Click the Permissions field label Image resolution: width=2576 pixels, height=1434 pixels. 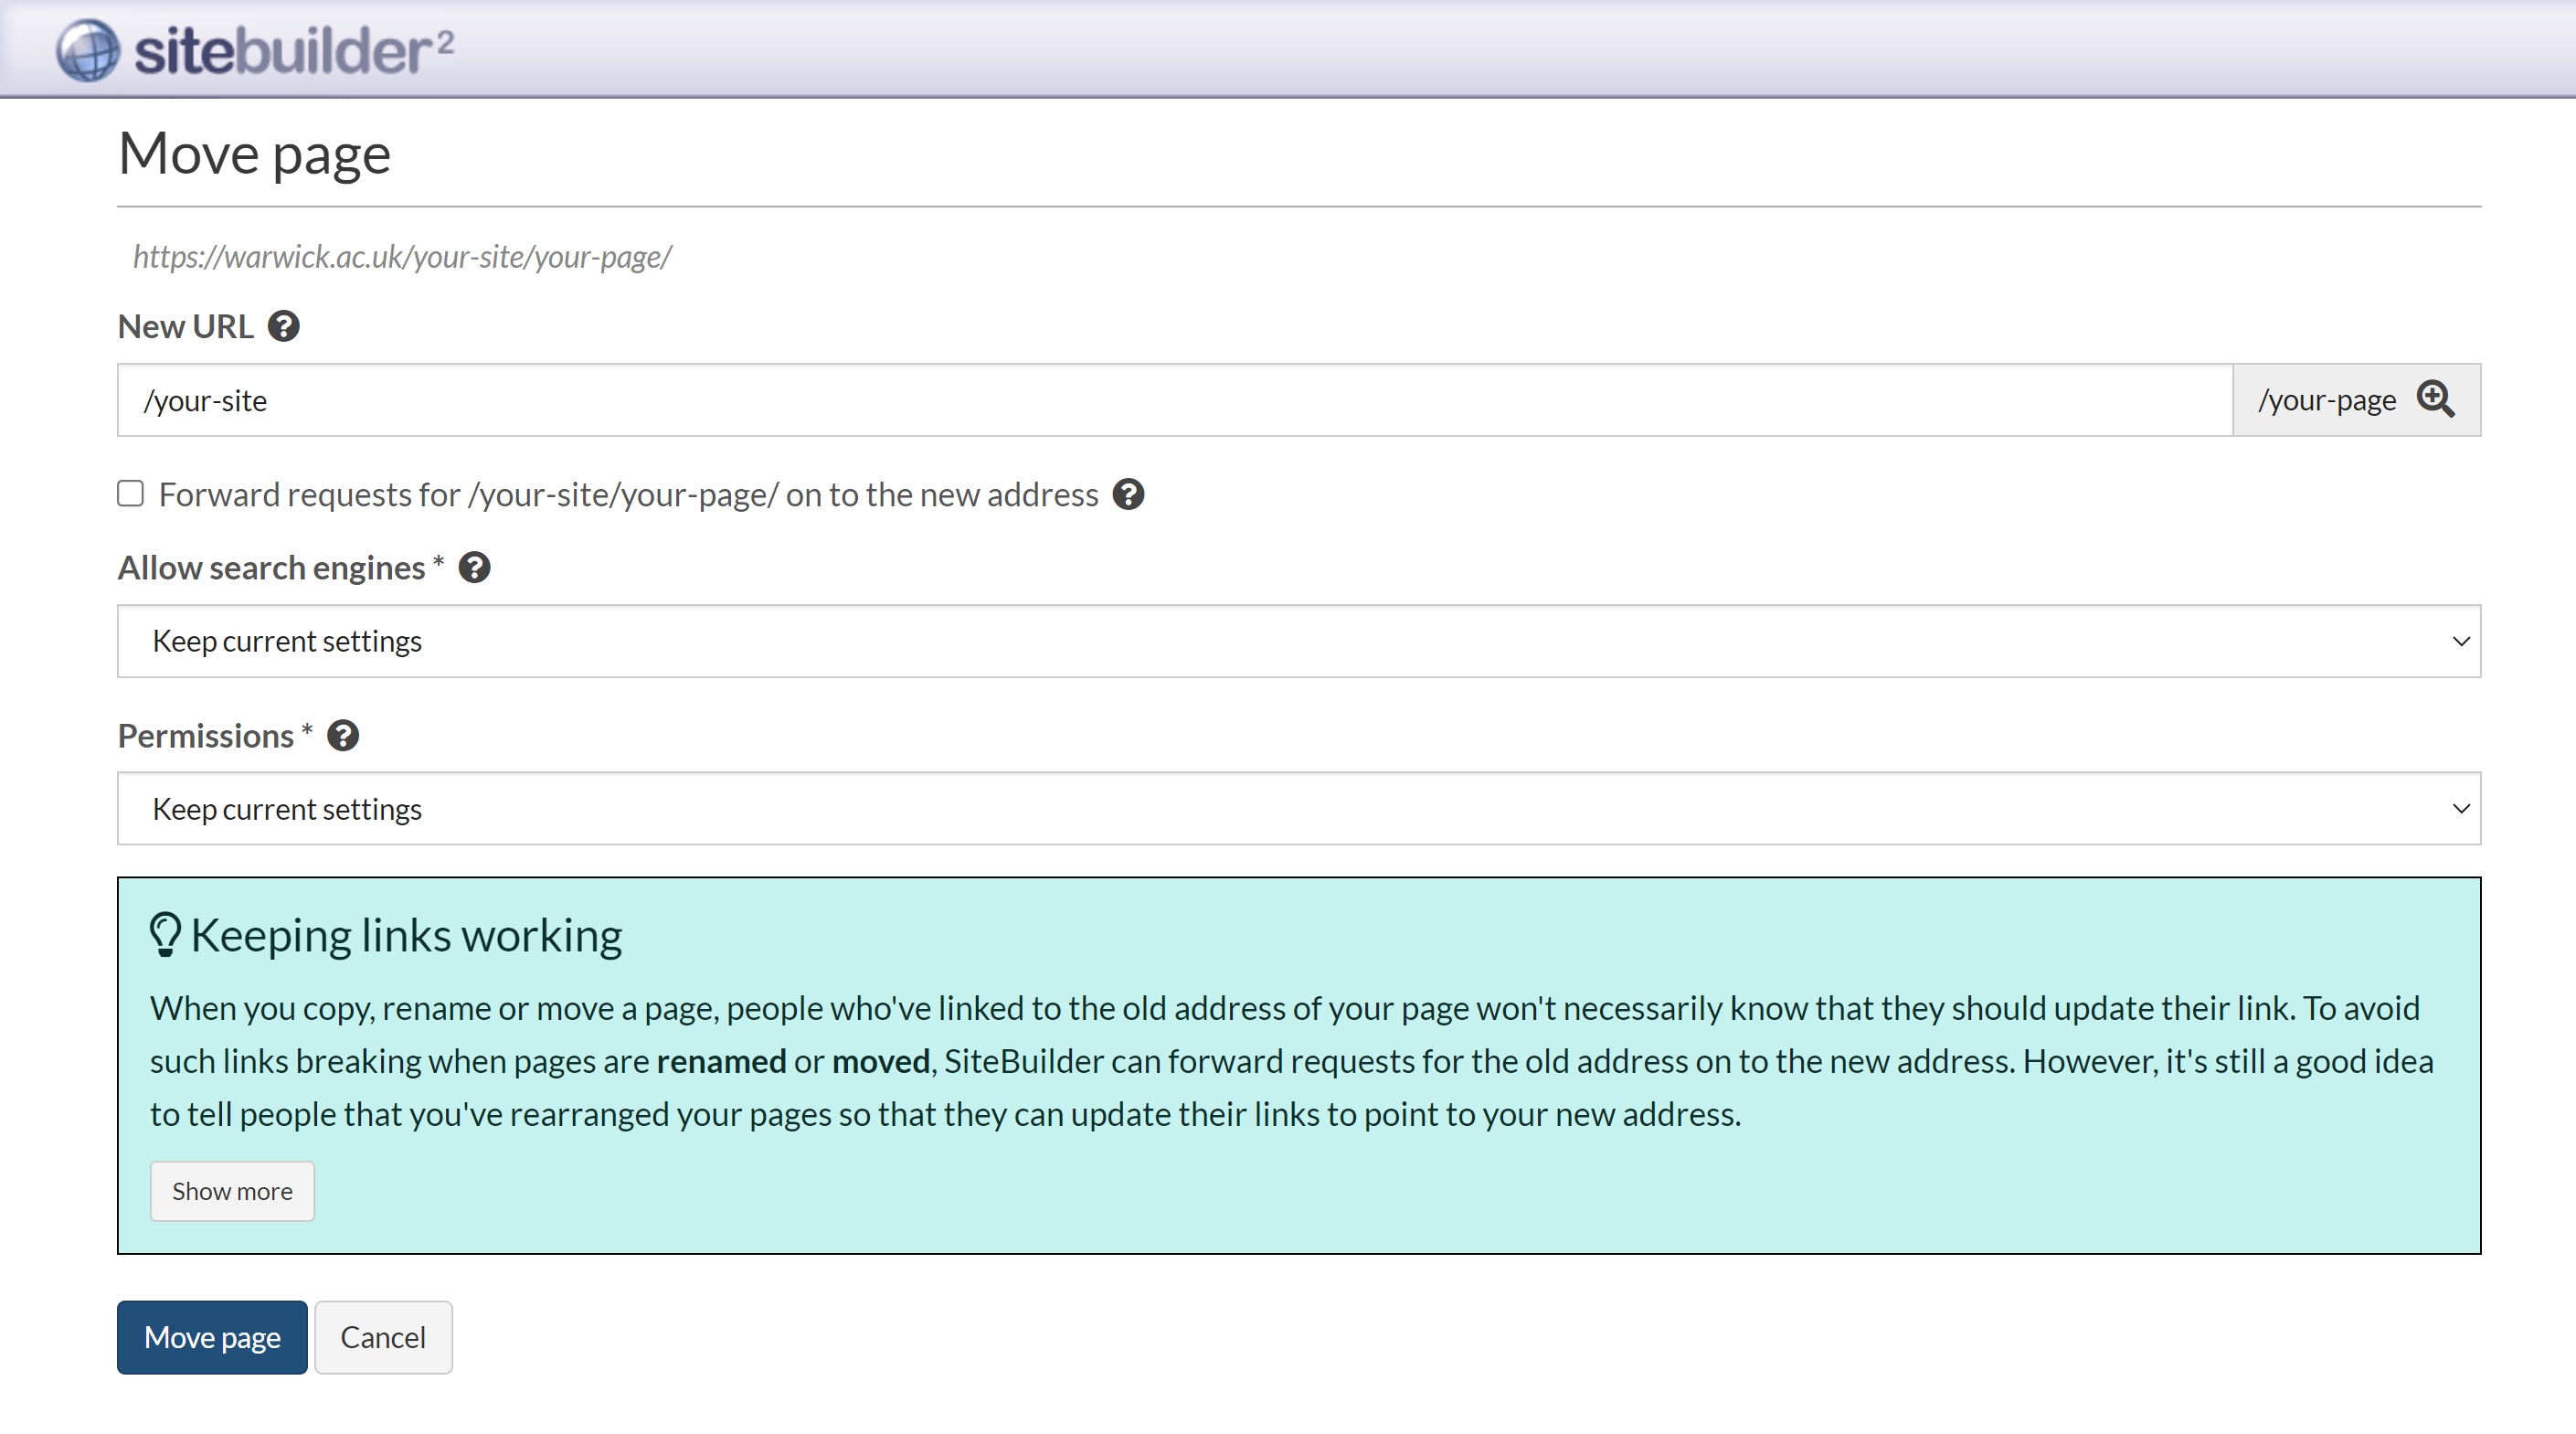(206, 736)
